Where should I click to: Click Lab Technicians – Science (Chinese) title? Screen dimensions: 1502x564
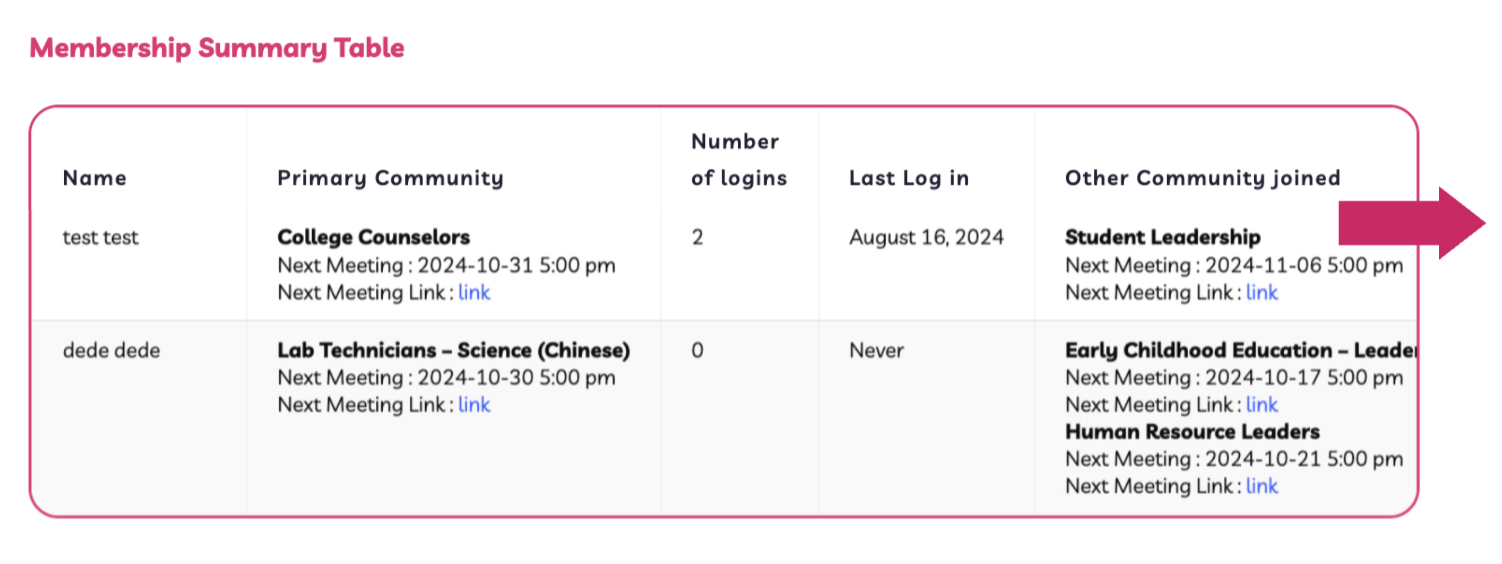click(x=454, y=351)
